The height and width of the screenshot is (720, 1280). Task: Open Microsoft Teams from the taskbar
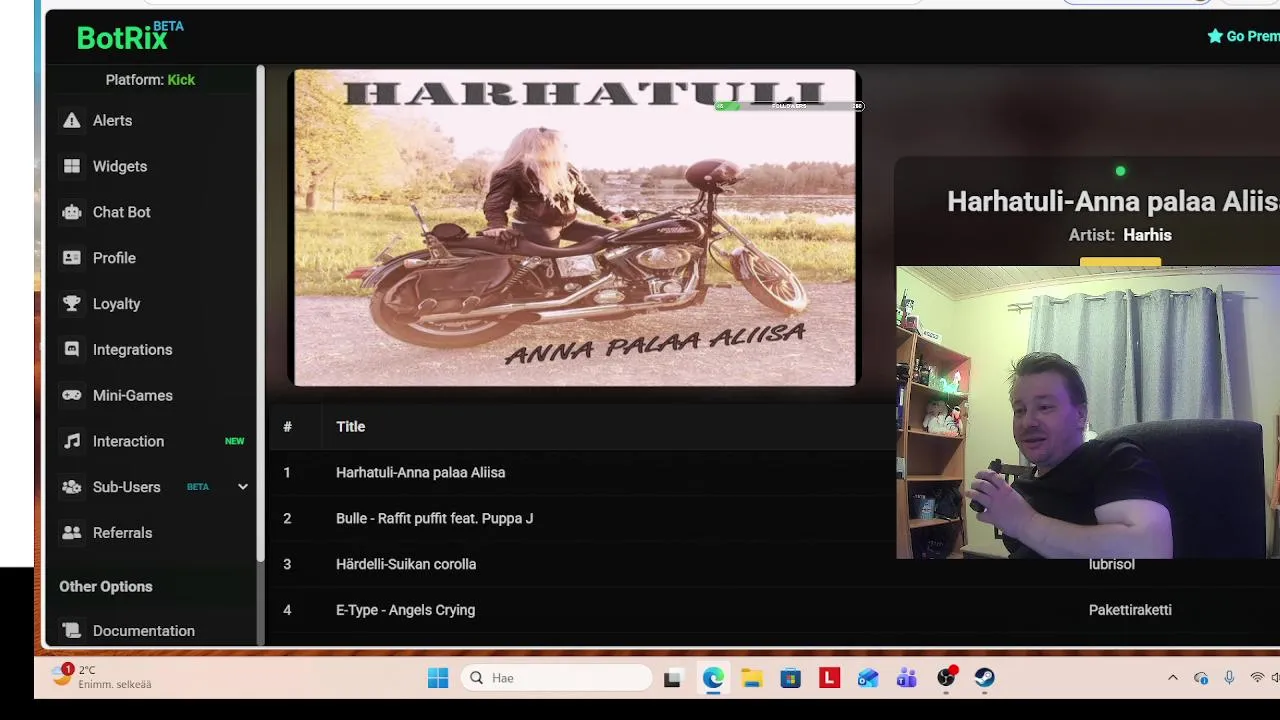pos(907,678)
